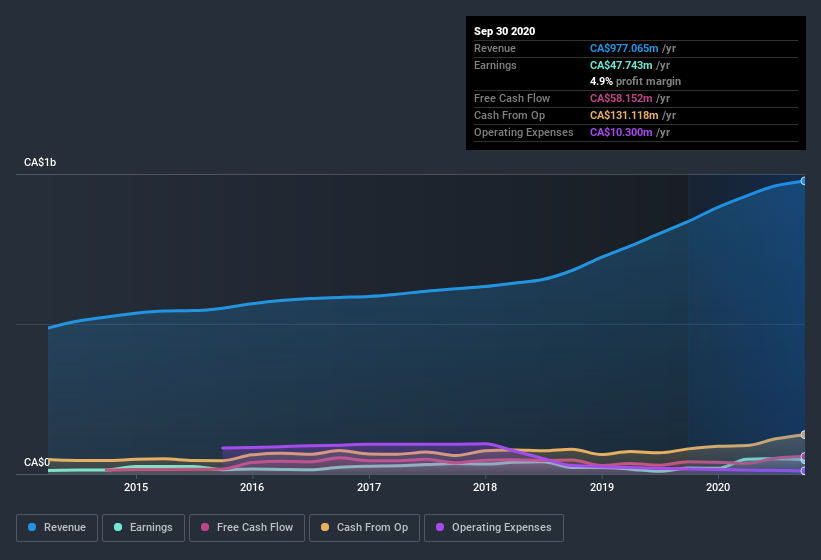The width and height of the screenshot is (821, 560).
Task: Click the CA$1b y-axis label
Action: pyautogui.click(x=40, y=162)
